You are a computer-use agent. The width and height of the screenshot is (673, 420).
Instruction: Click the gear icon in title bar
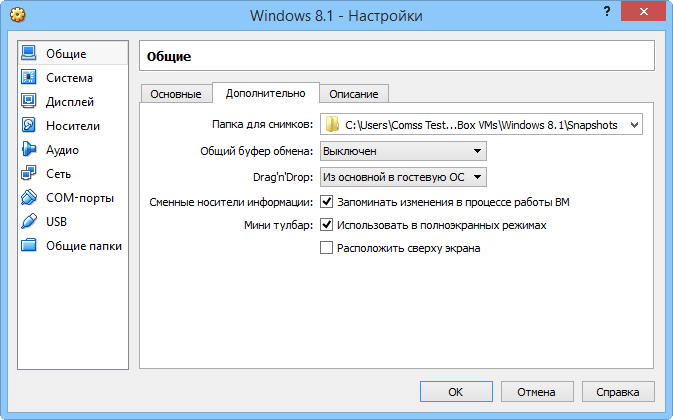click(x=18, y=15)
